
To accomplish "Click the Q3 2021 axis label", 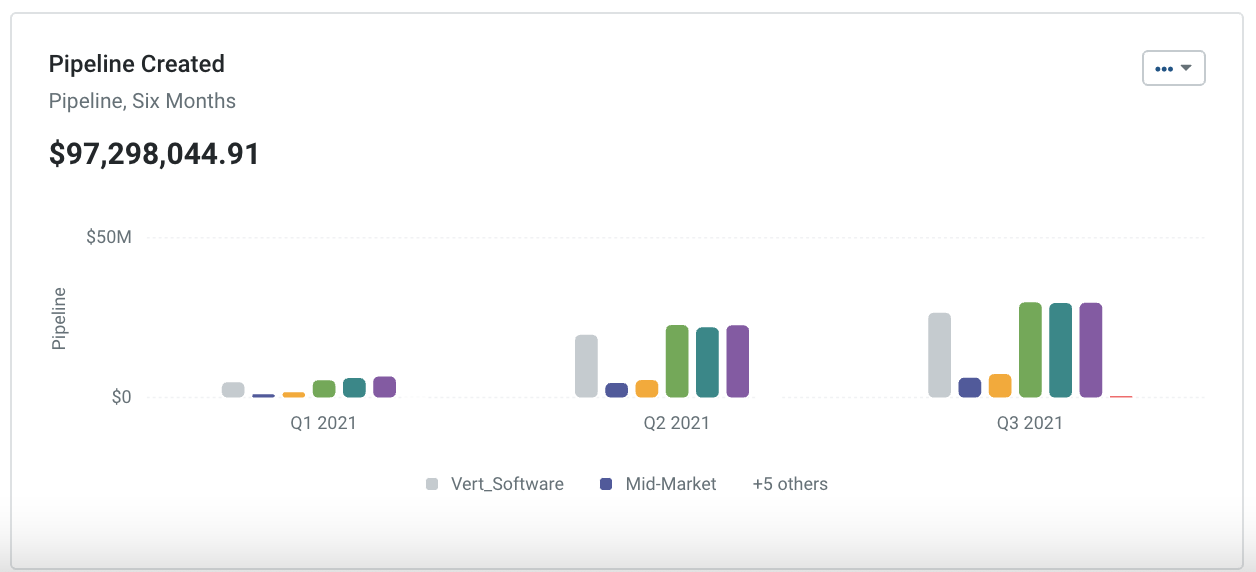I will click(x=1029, y=423).
